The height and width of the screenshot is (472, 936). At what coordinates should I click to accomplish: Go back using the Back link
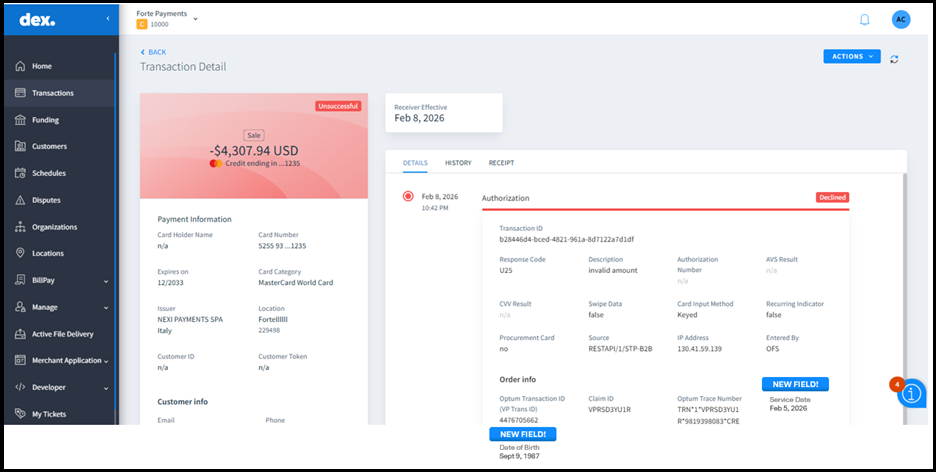(153, 52)
